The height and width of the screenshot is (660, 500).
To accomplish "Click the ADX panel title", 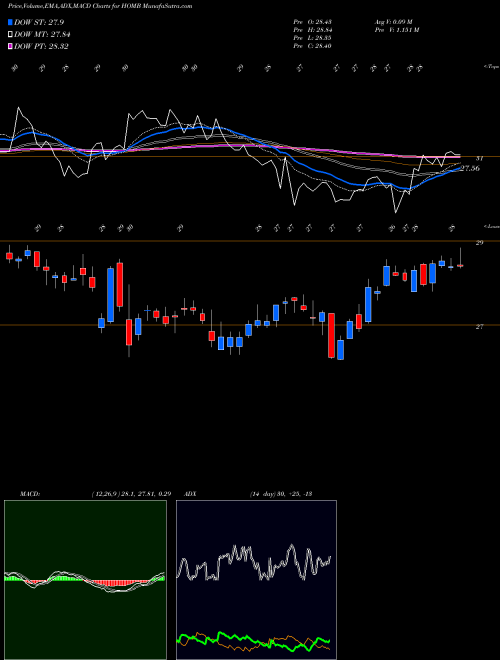I will [x=190, y=494].
